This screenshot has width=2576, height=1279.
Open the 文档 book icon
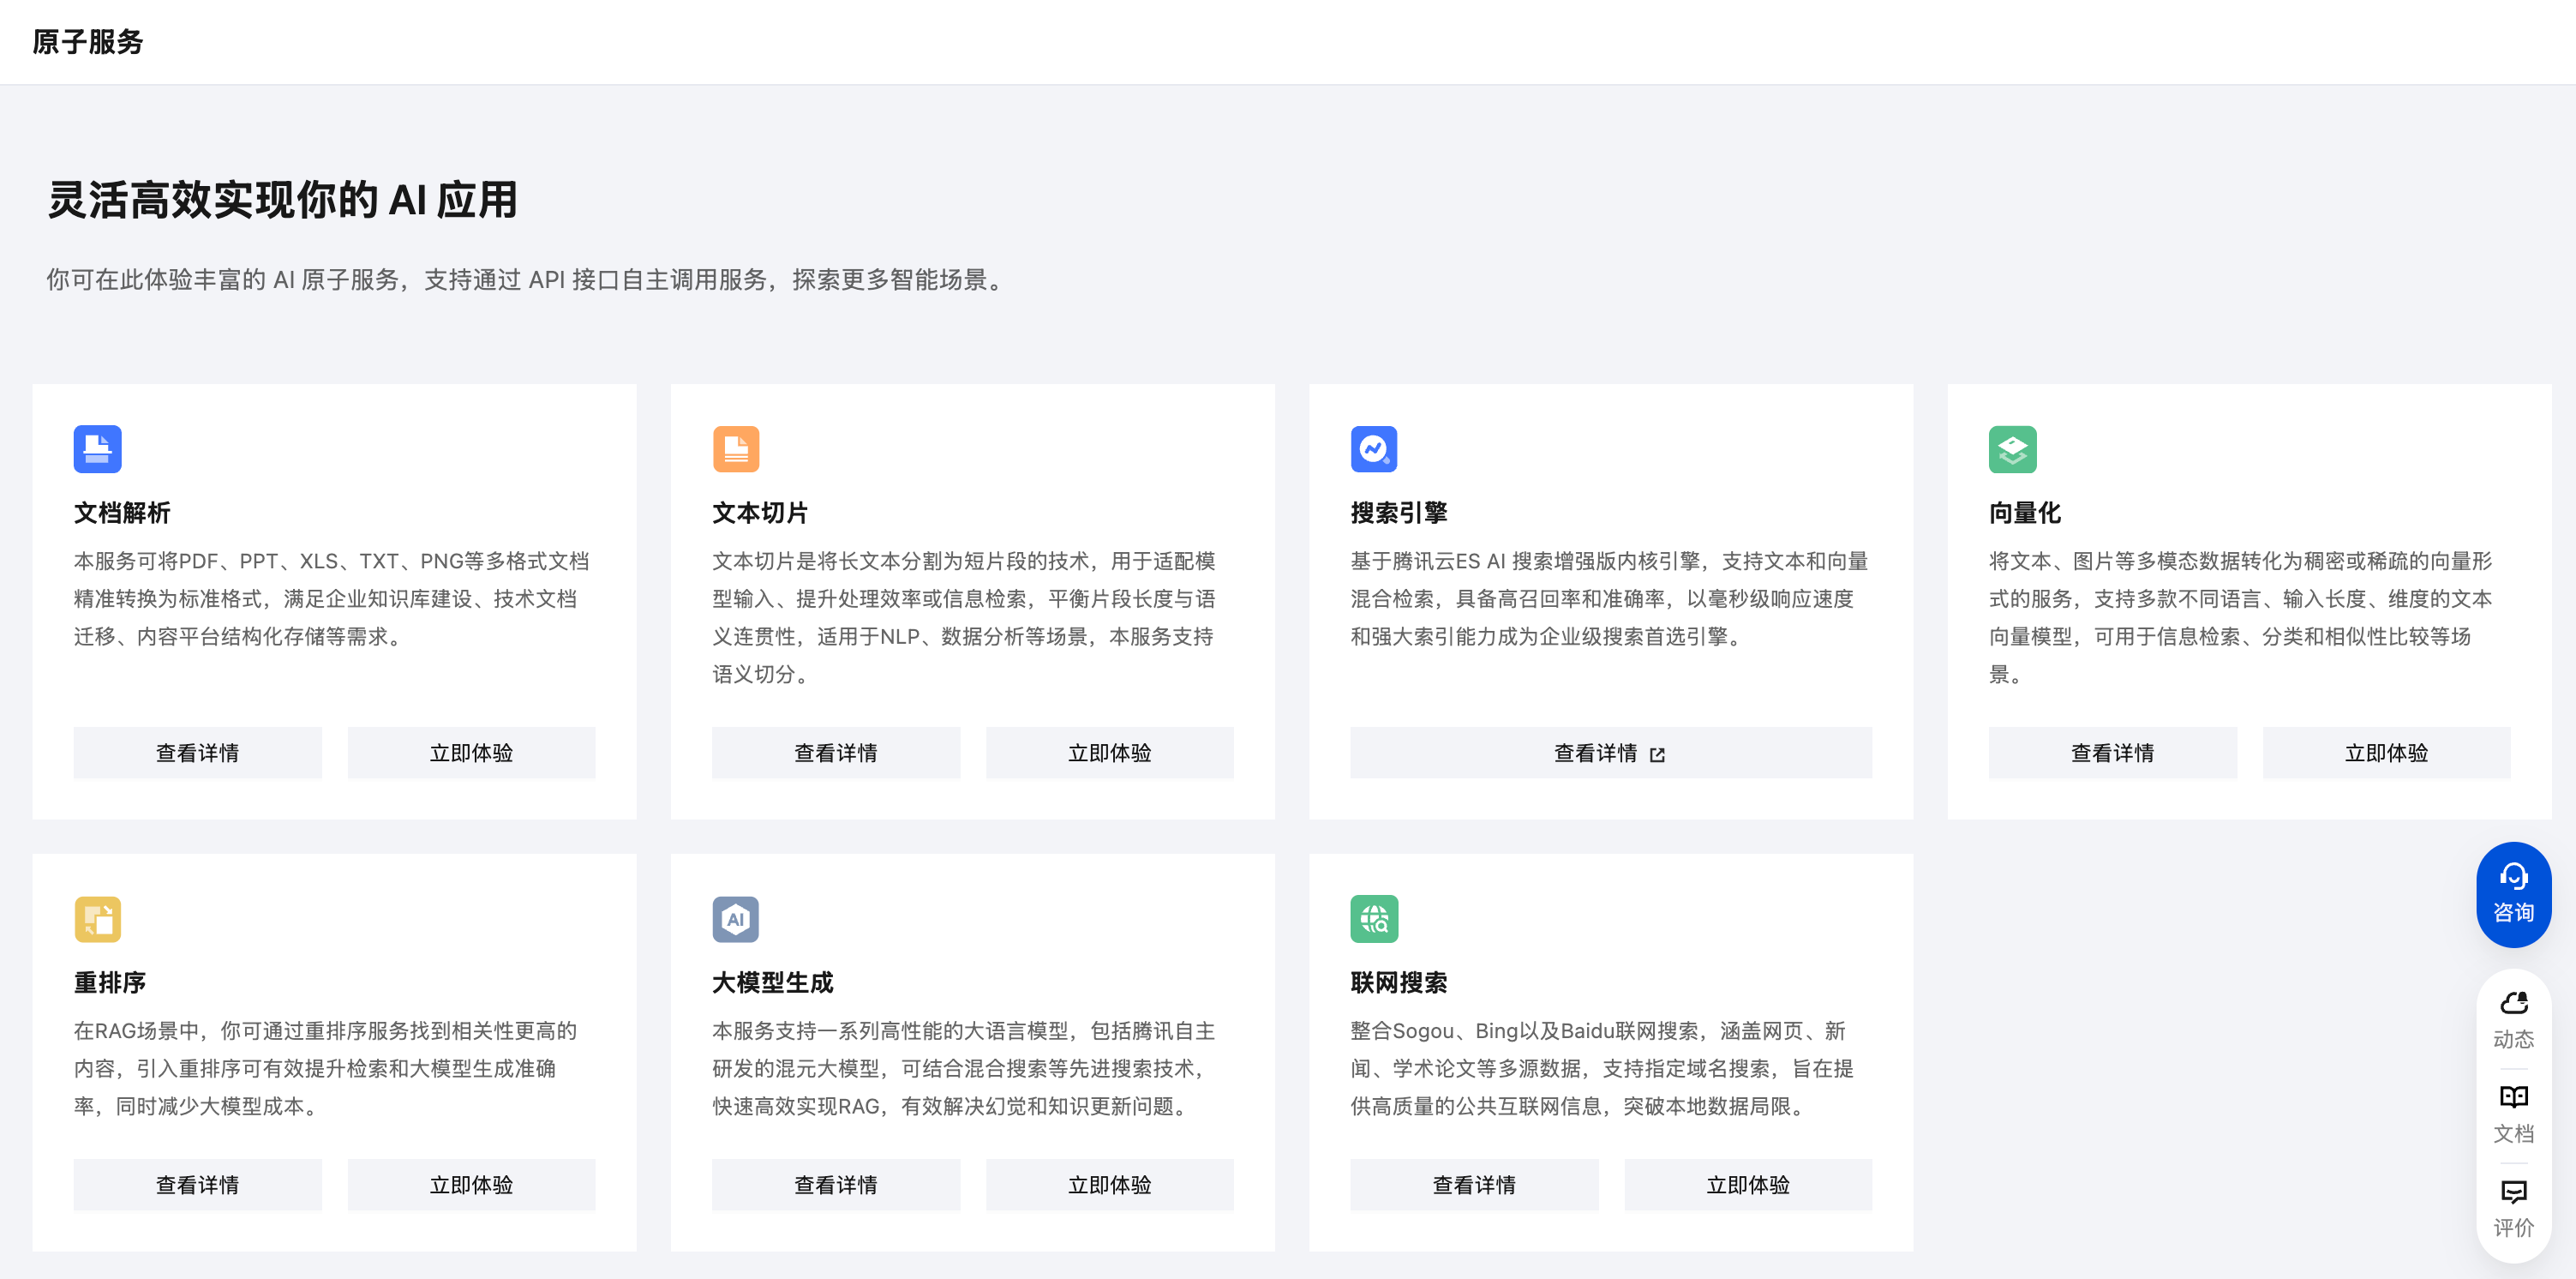(2512, 1097)
